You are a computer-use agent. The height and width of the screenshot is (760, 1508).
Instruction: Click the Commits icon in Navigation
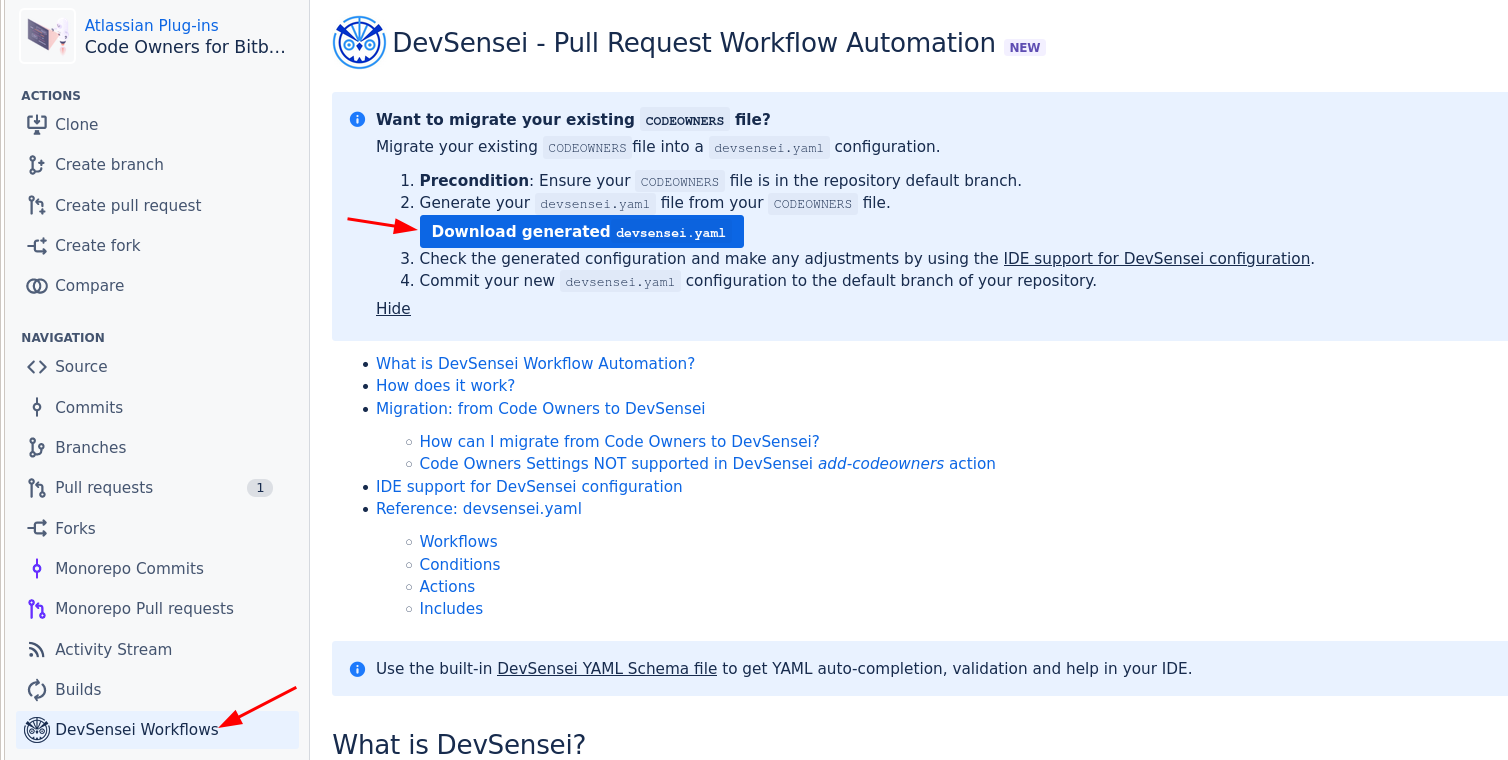(37, 407)
